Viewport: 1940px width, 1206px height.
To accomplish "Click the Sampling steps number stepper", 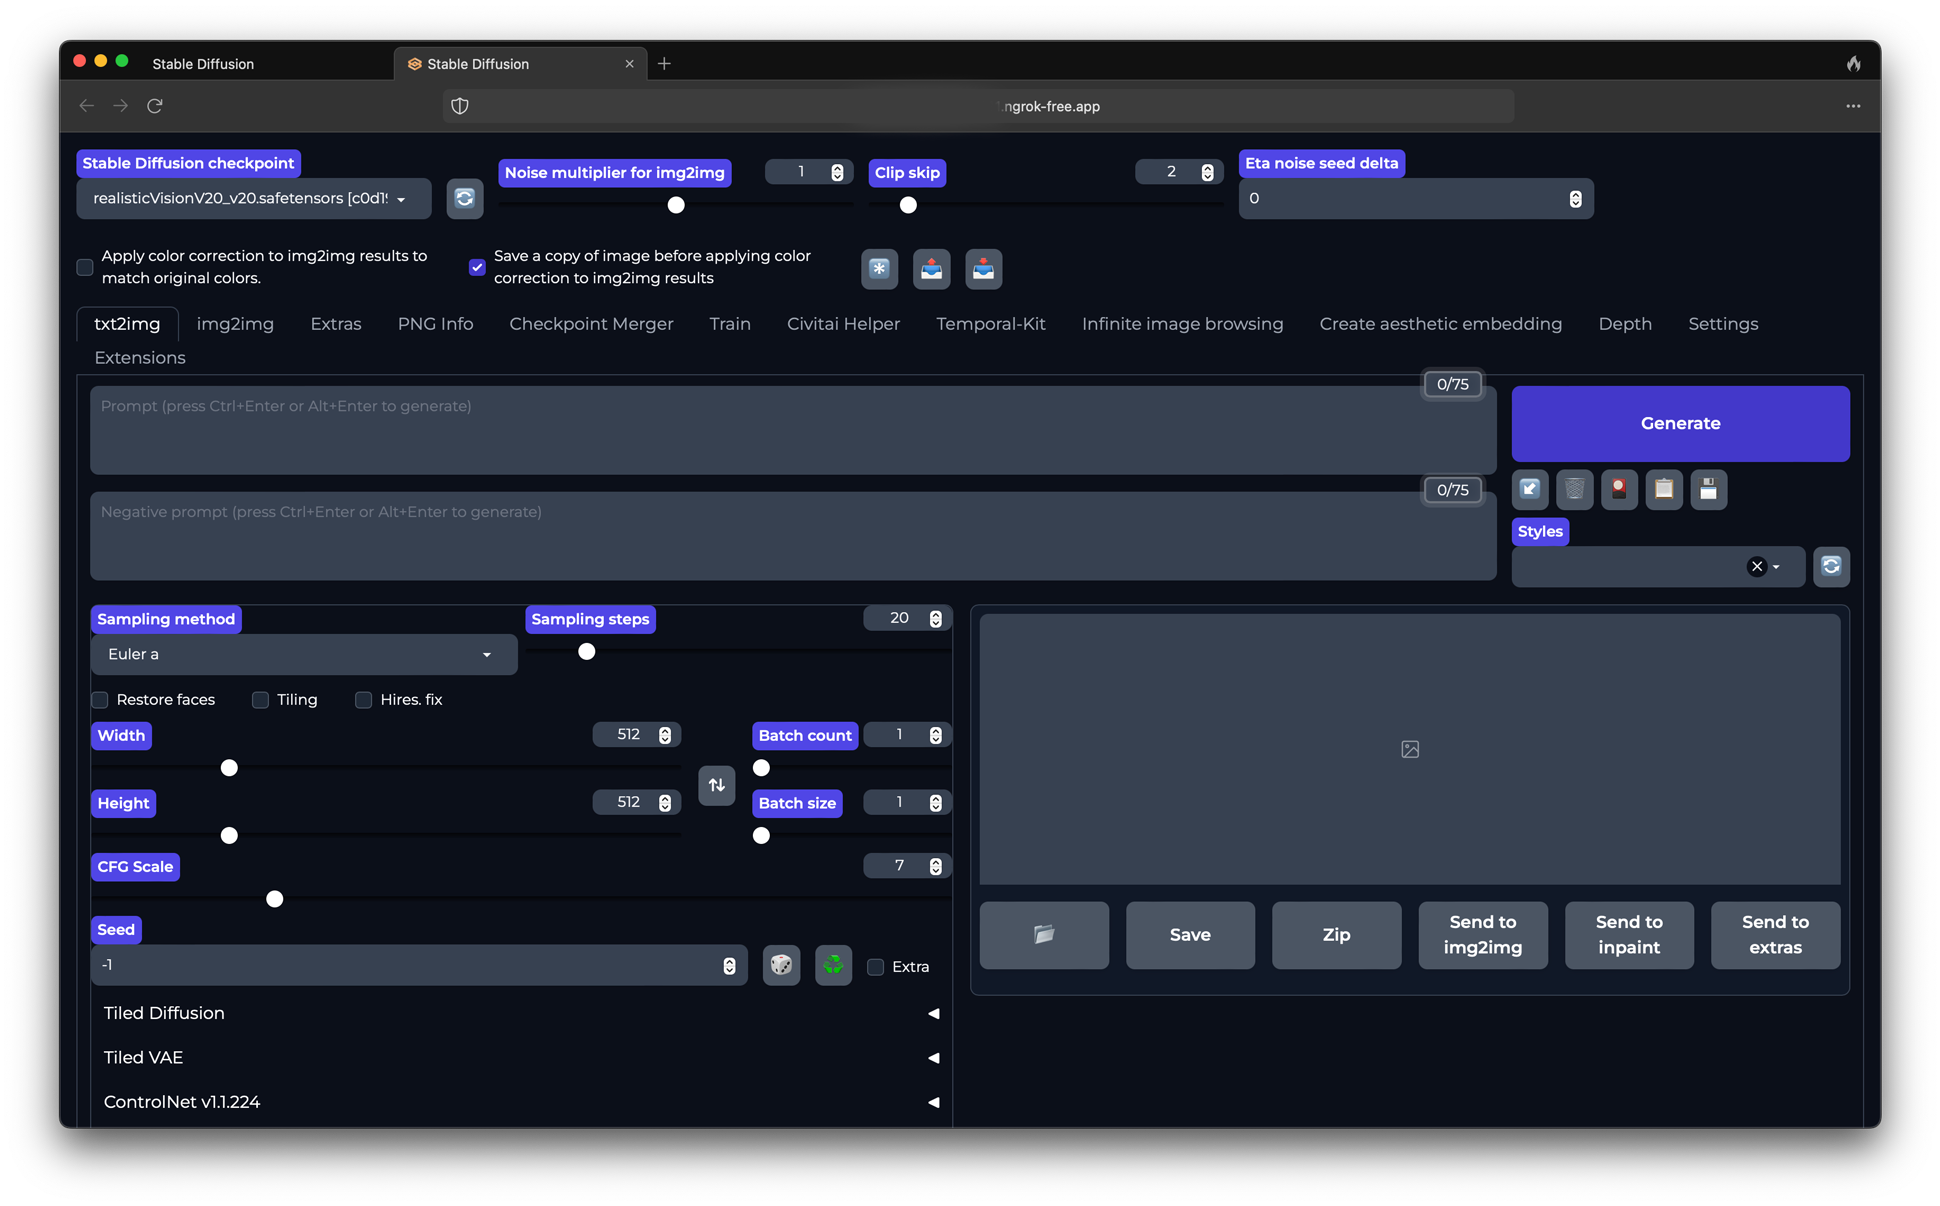I will [x=936, y=619].
